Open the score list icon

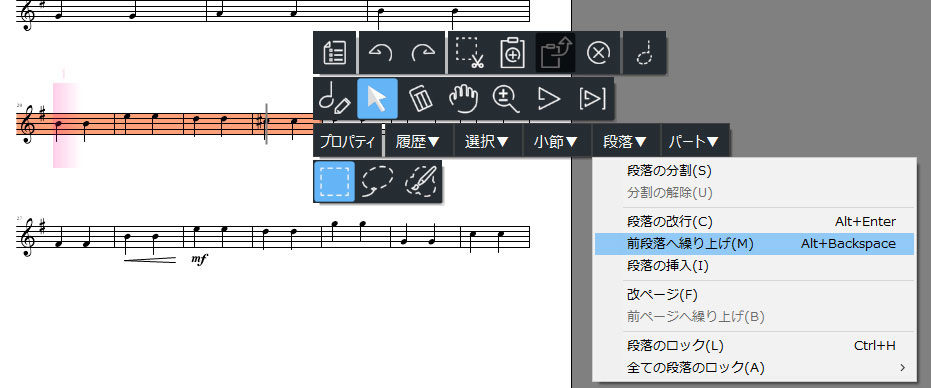click(x=335, y=53)
